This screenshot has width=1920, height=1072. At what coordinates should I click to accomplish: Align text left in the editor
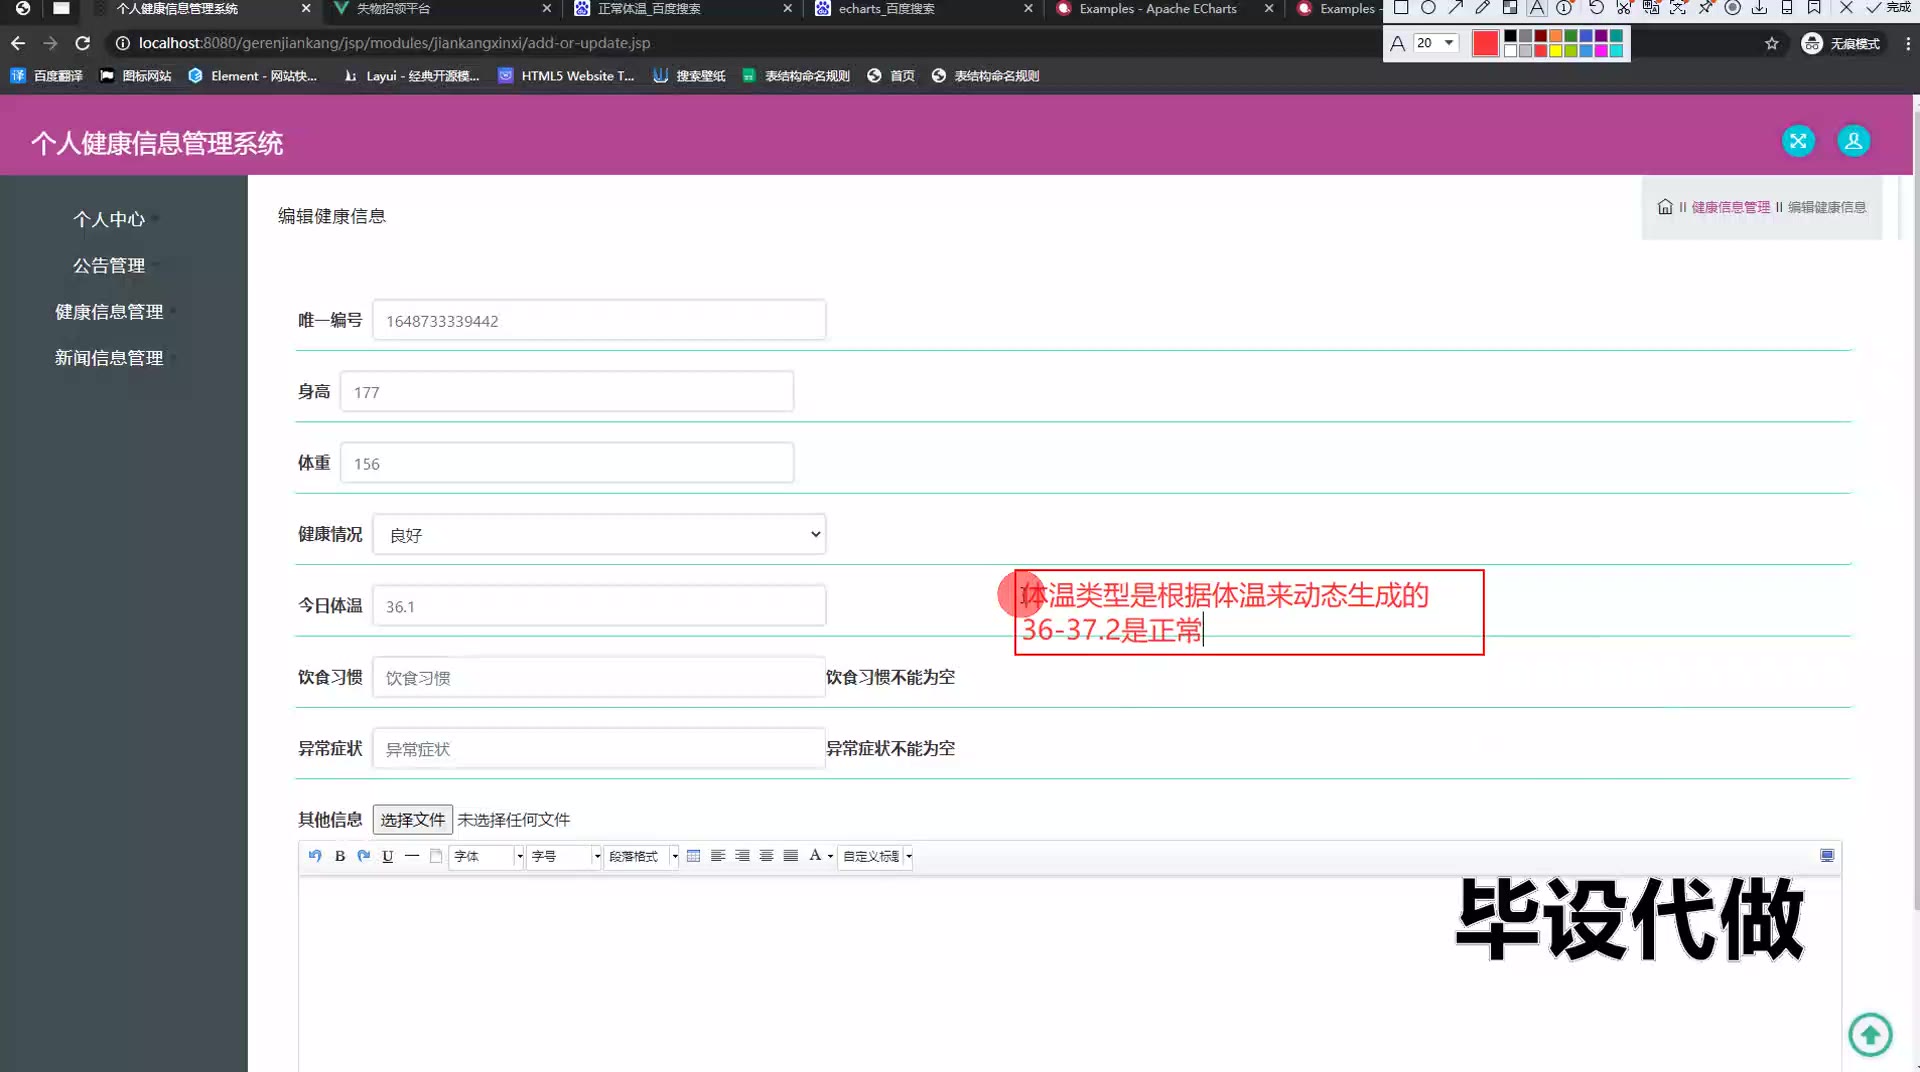718,856
